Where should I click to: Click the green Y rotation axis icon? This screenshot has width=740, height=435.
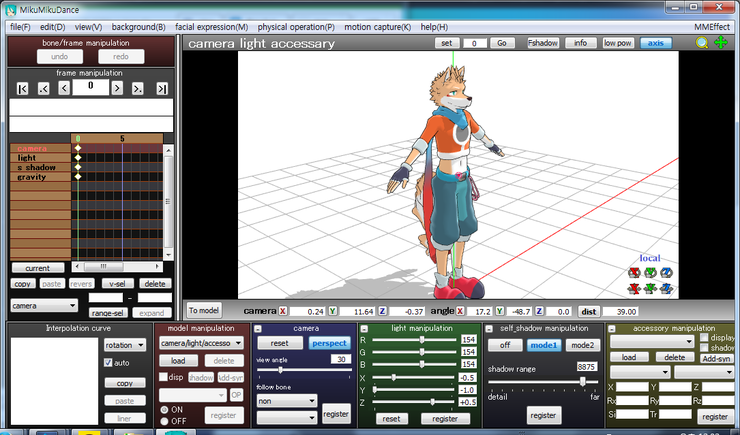[x=650, y=273]
